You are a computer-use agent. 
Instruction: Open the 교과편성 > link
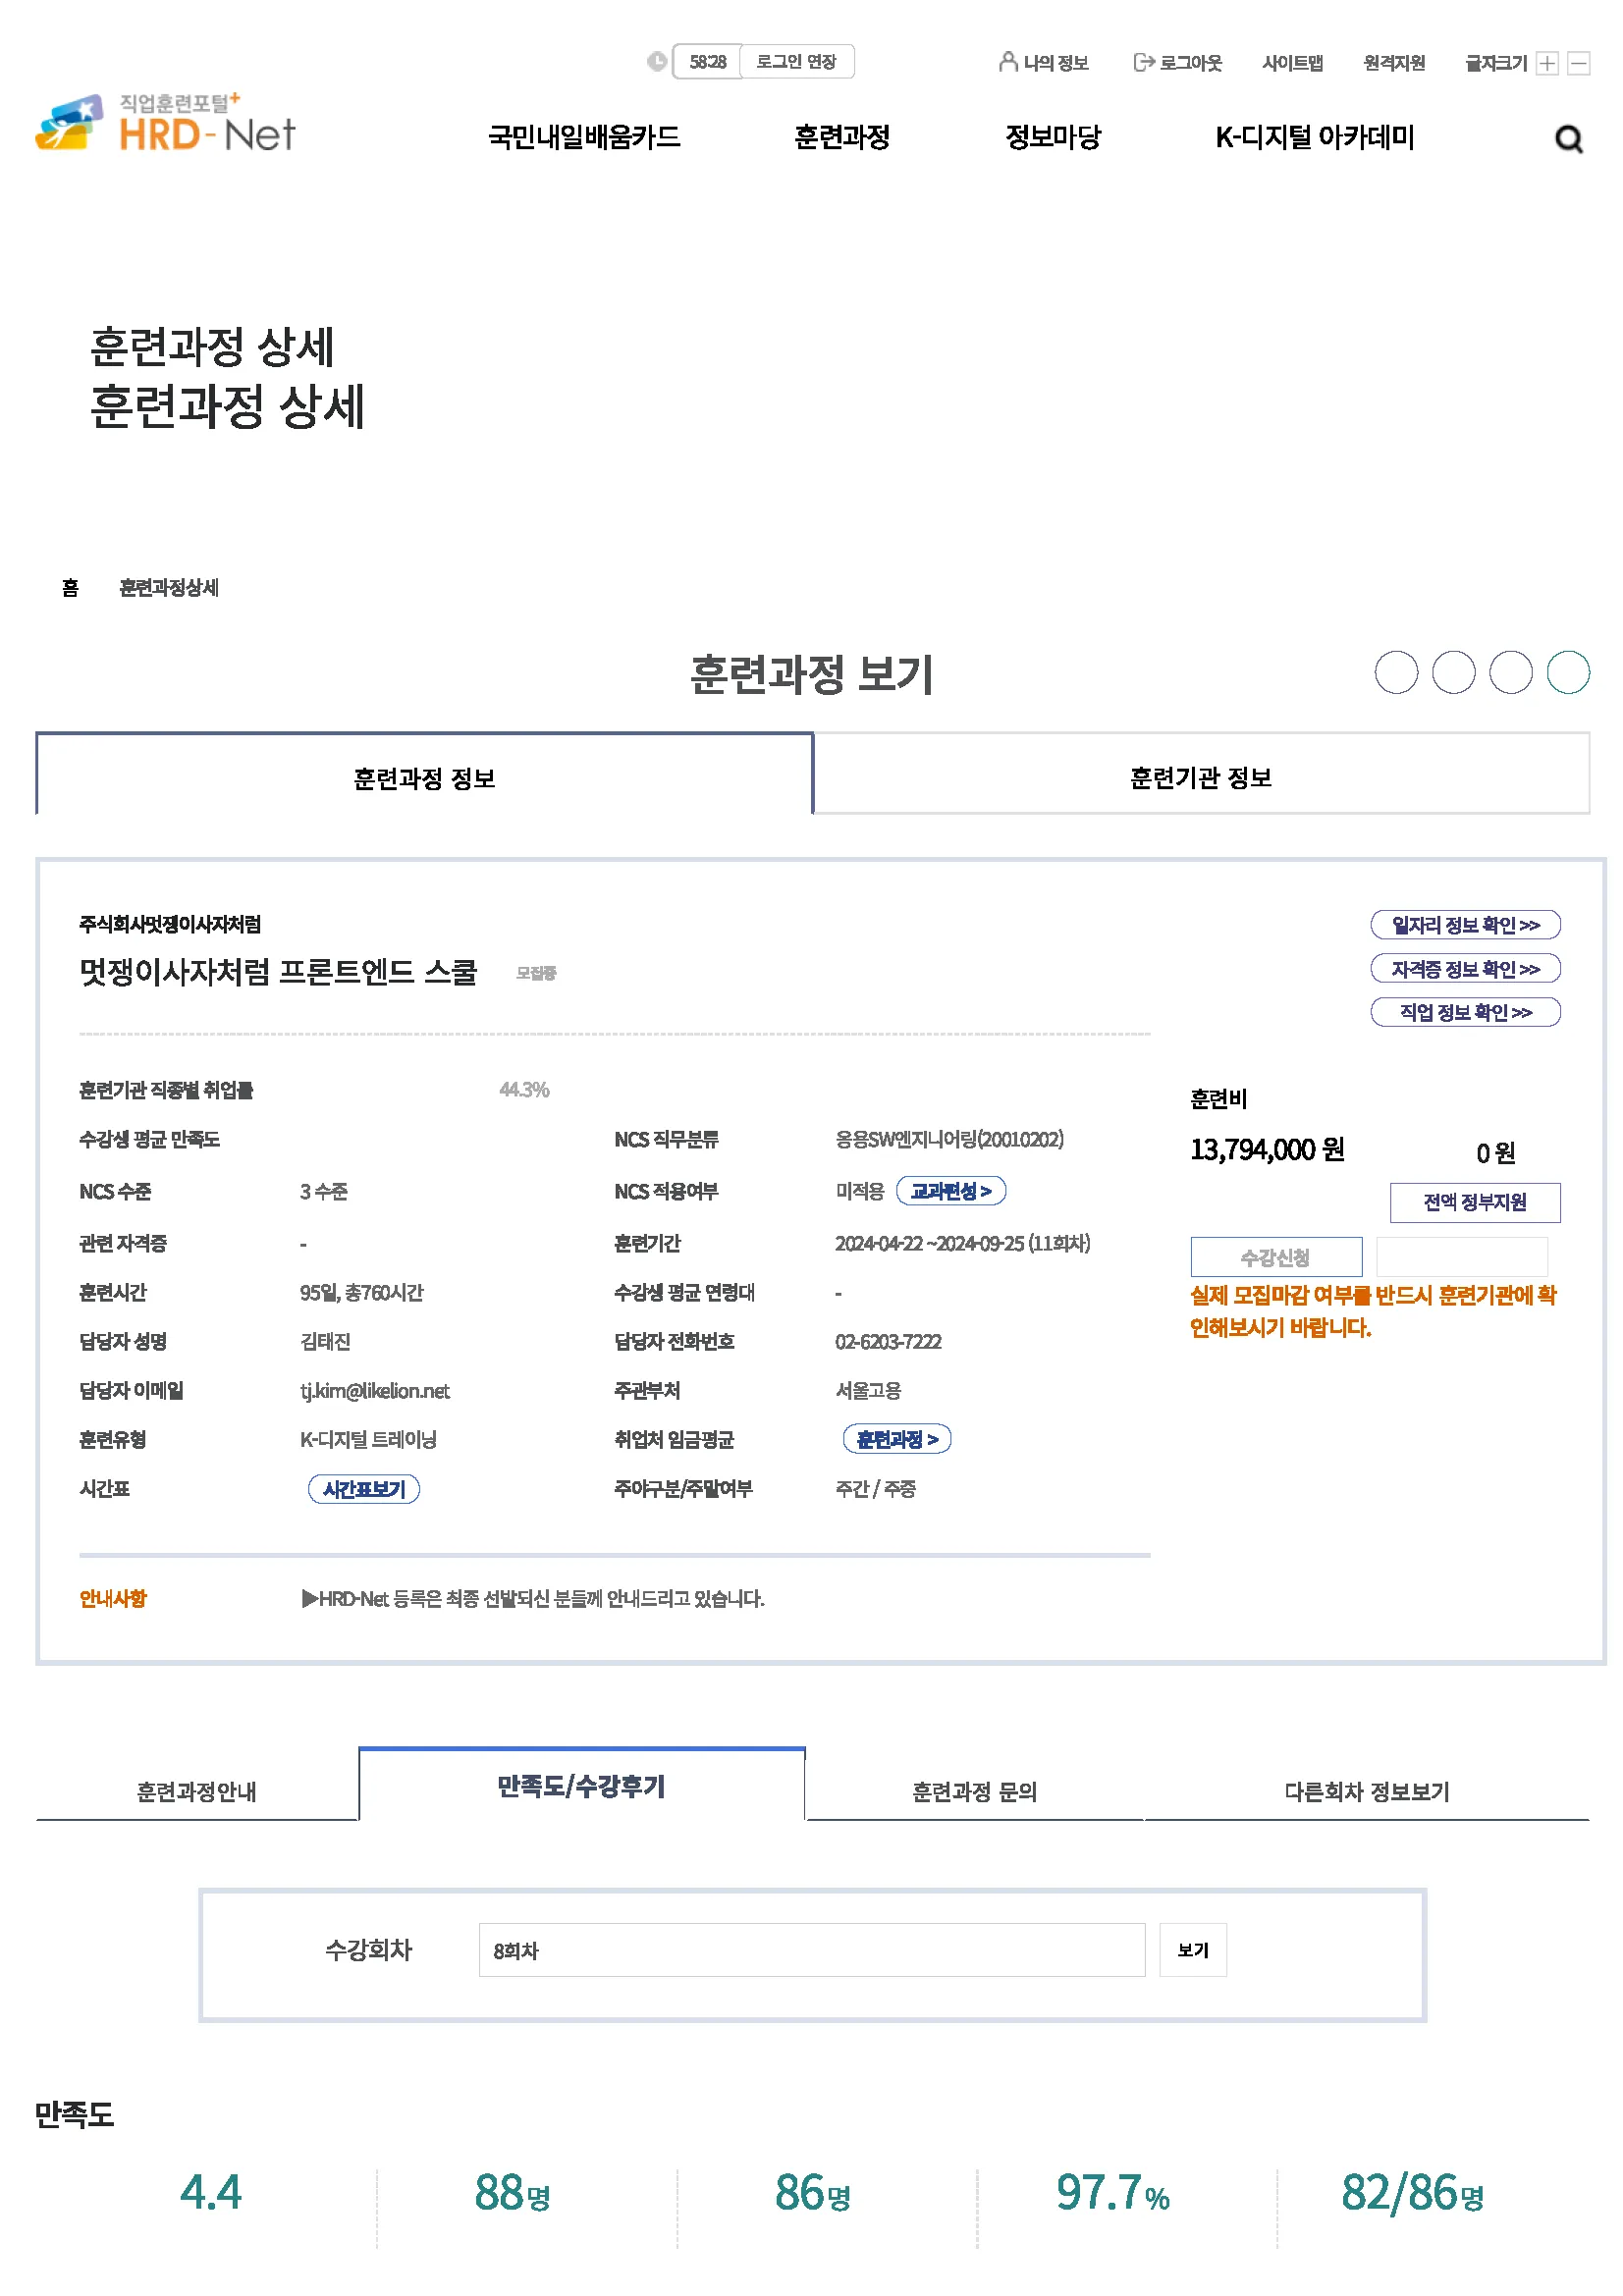pos(950,1191)
